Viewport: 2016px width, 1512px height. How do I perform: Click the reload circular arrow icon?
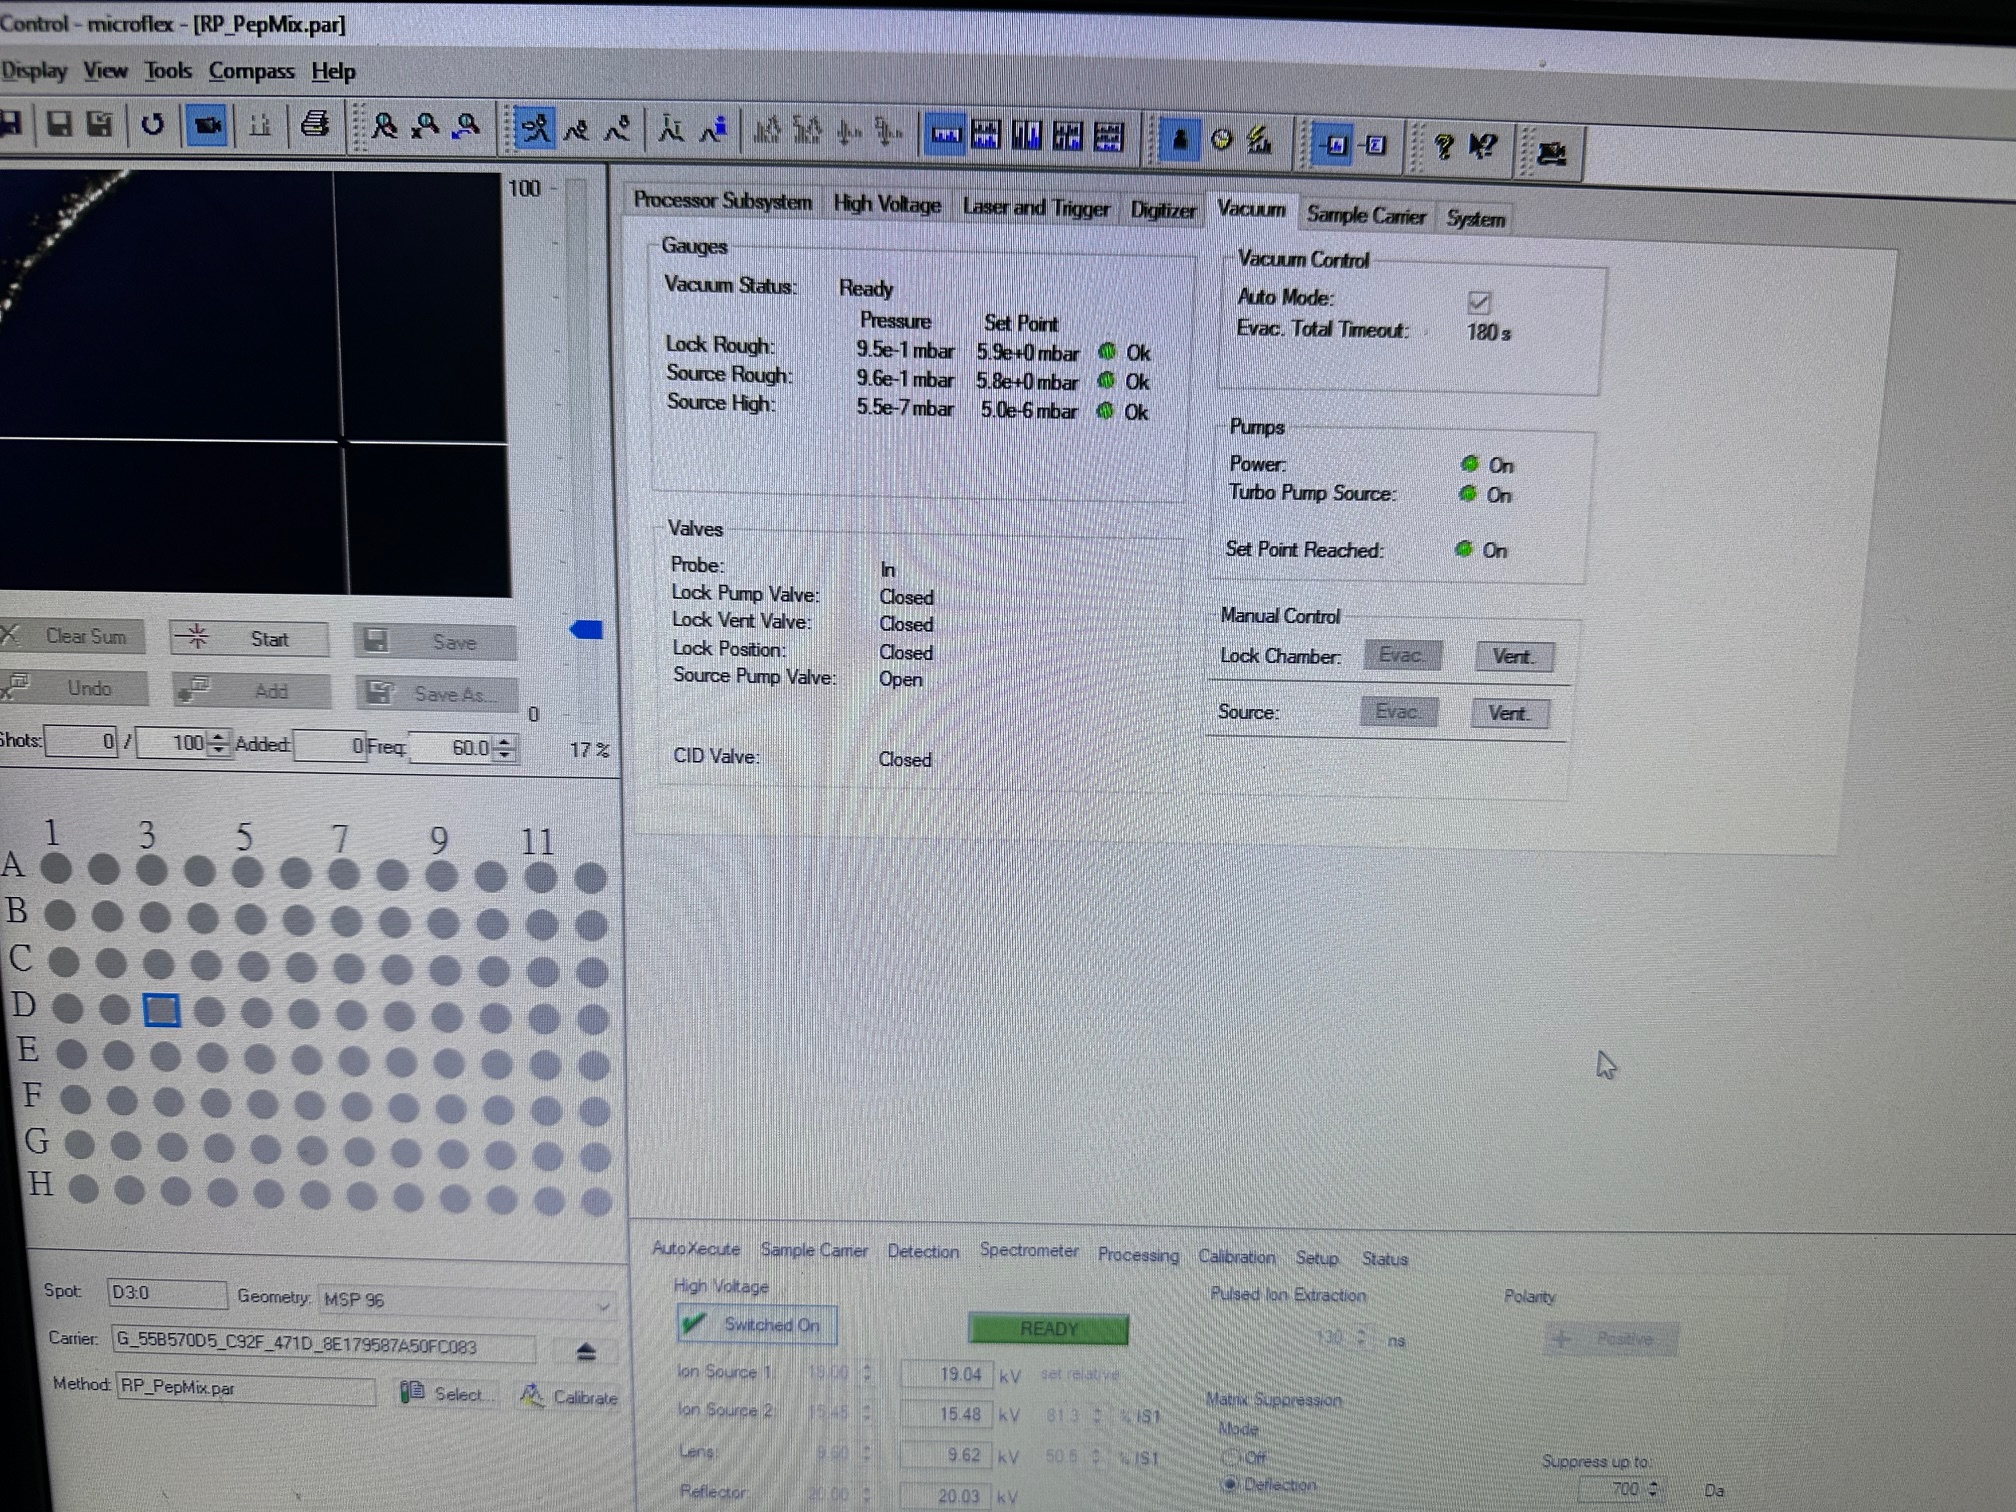click(152, 125)
